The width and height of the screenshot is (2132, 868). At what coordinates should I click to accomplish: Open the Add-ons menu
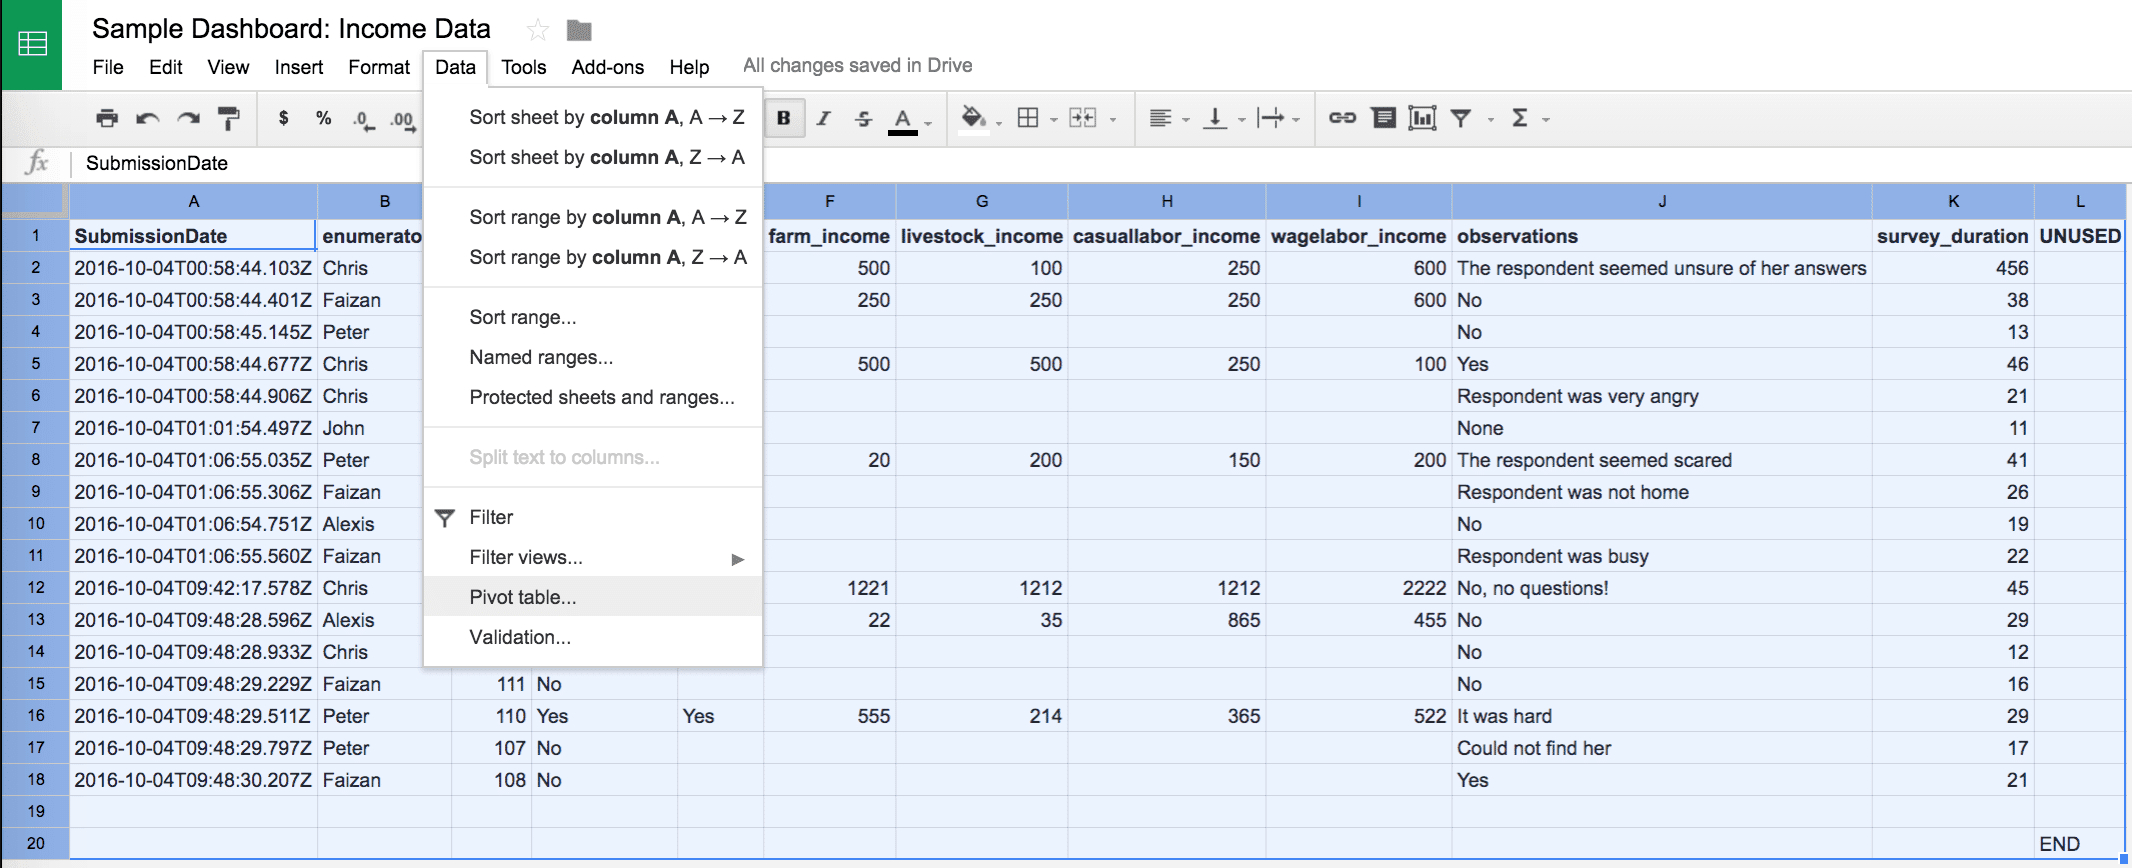(x=608, y=67)
